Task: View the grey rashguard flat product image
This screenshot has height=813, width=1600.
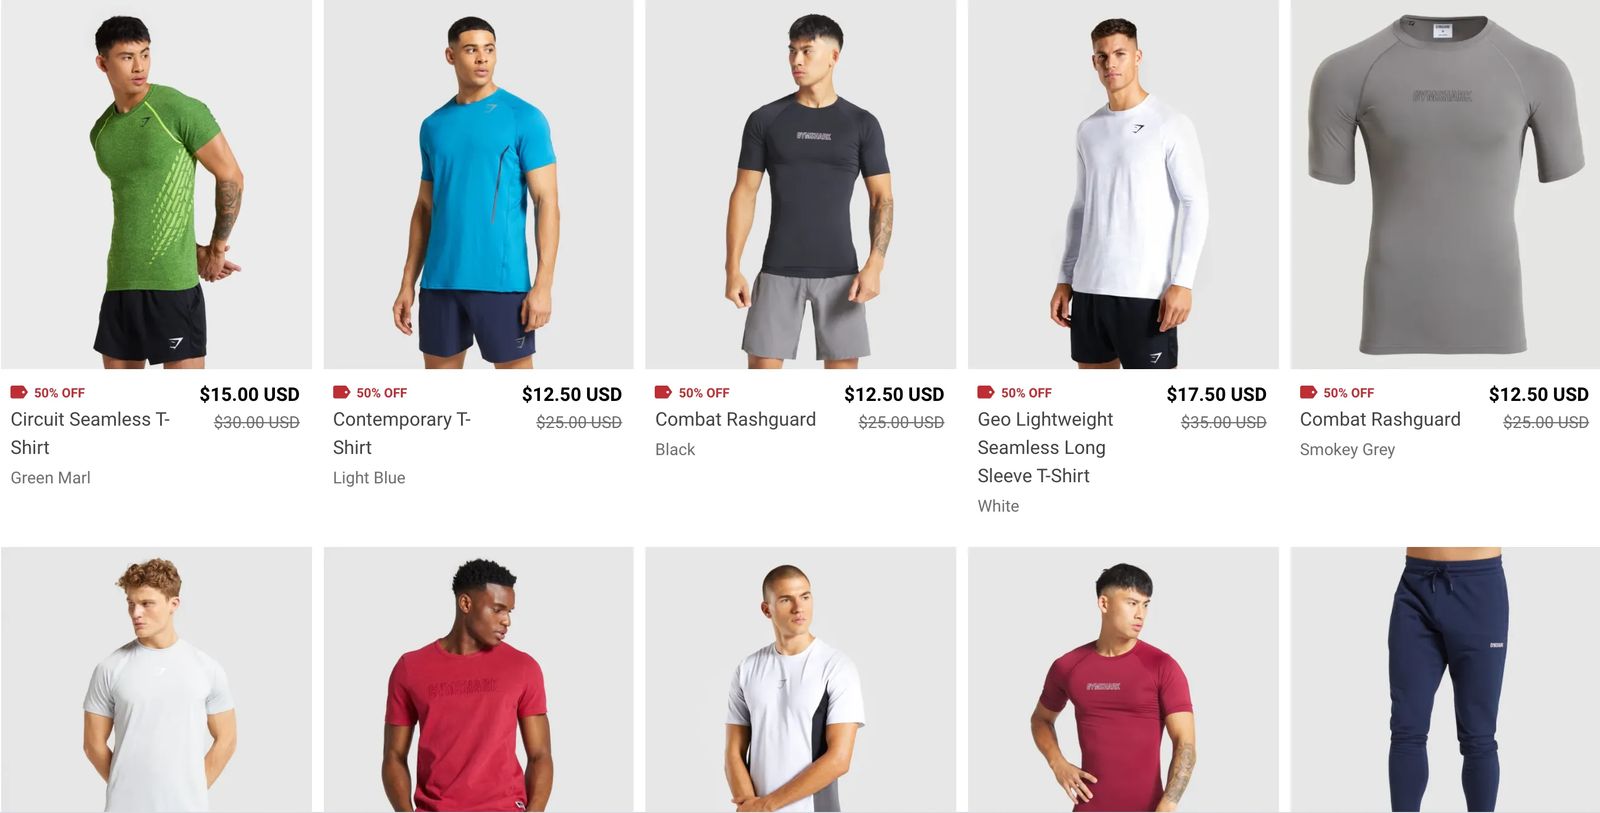Action: tap(1445, 184)
